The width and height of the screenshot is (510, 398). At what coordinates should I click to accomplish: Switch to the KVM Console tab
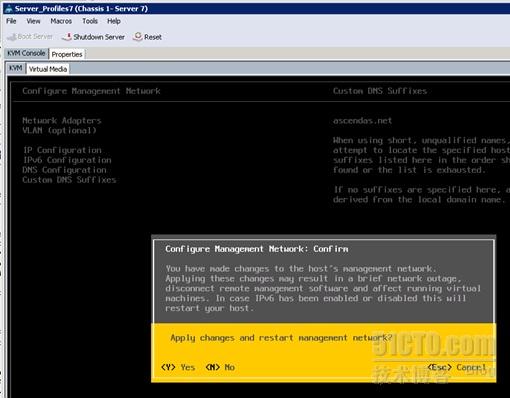click(x=26, y=53)
